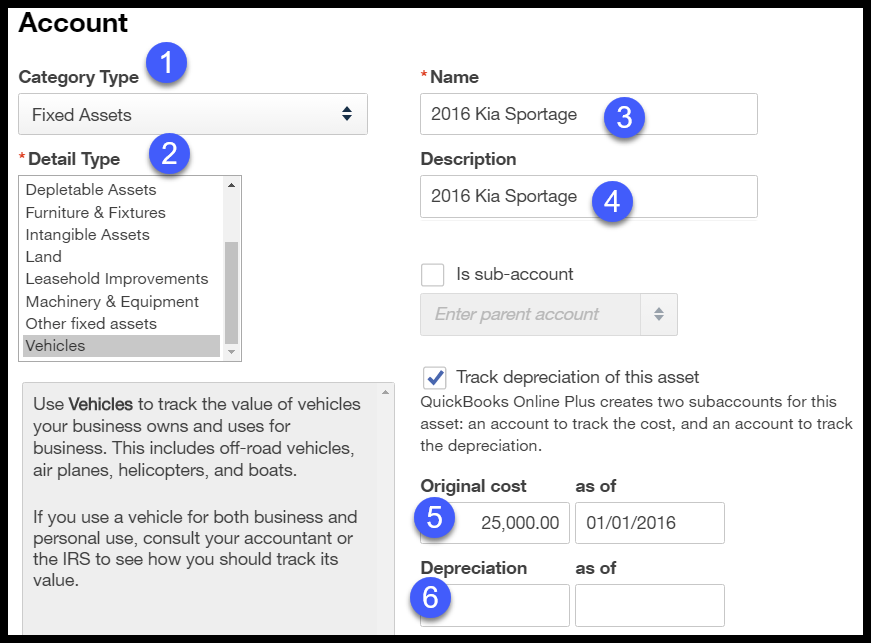The height and width of the screenshot is (643, 871).
Task: Click the Vehicles description panel scroll-up arrow
Action: point(386,392)
